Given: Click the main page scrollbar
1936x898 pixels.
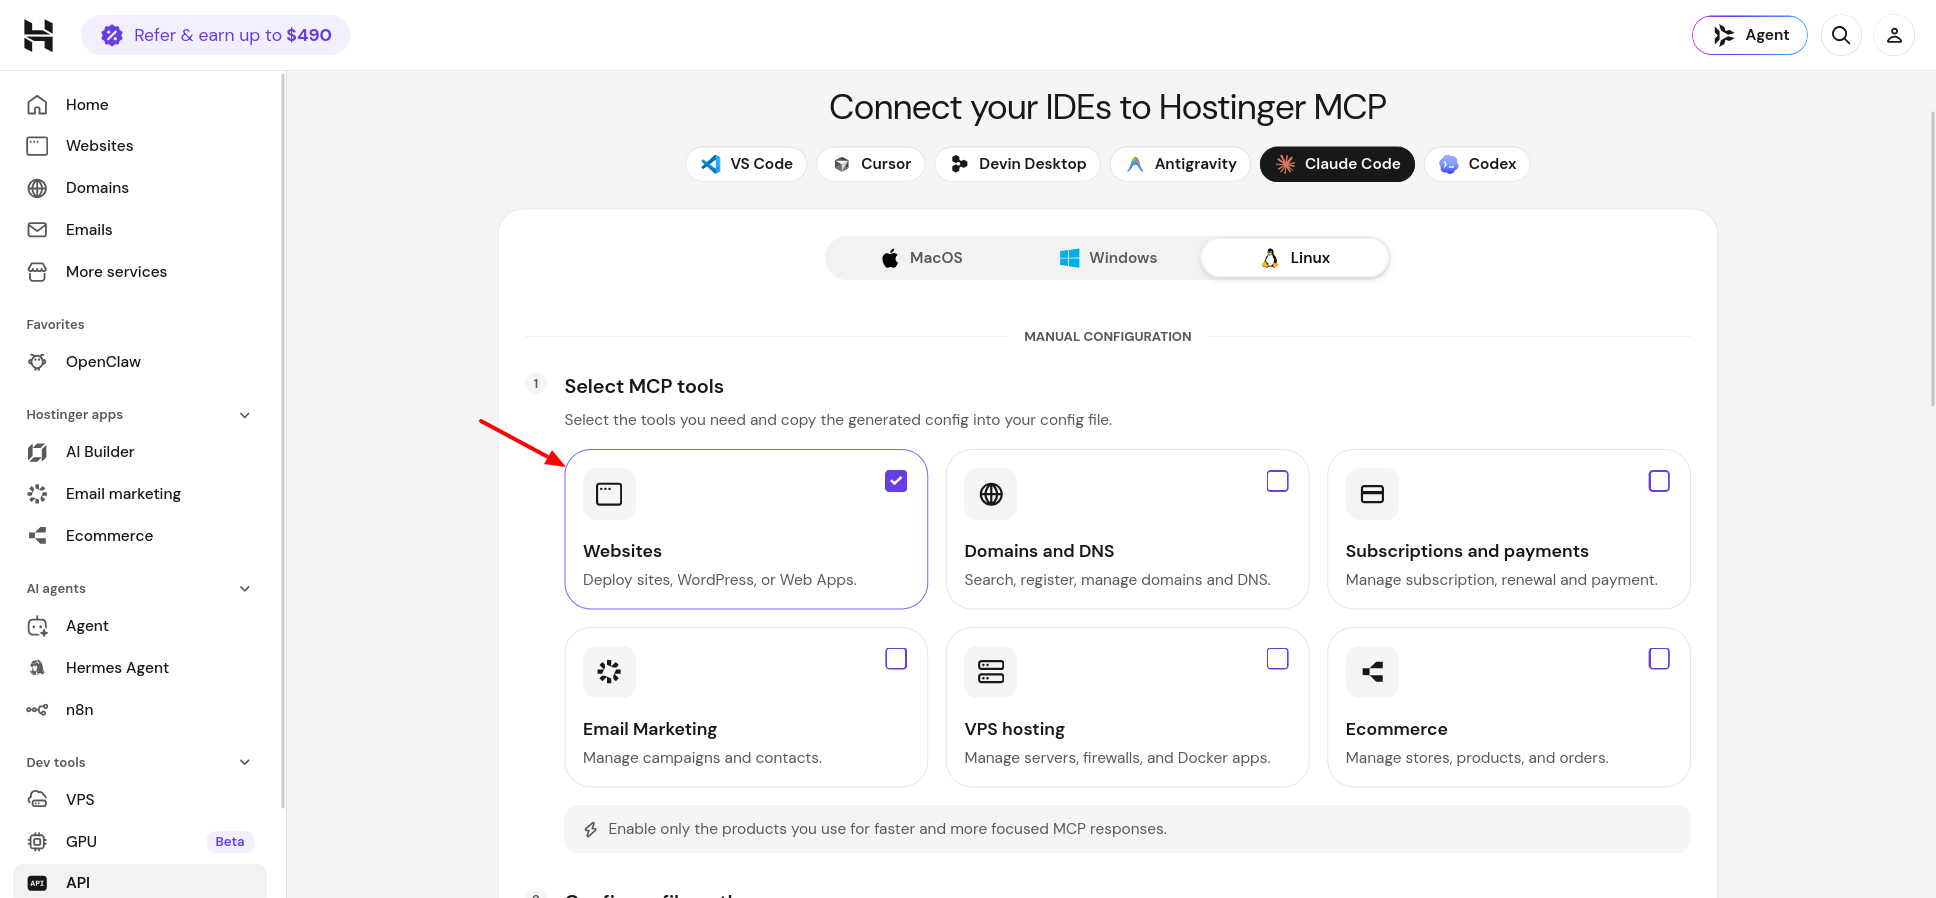Looking at the screenshot, I should [1932, 258].
